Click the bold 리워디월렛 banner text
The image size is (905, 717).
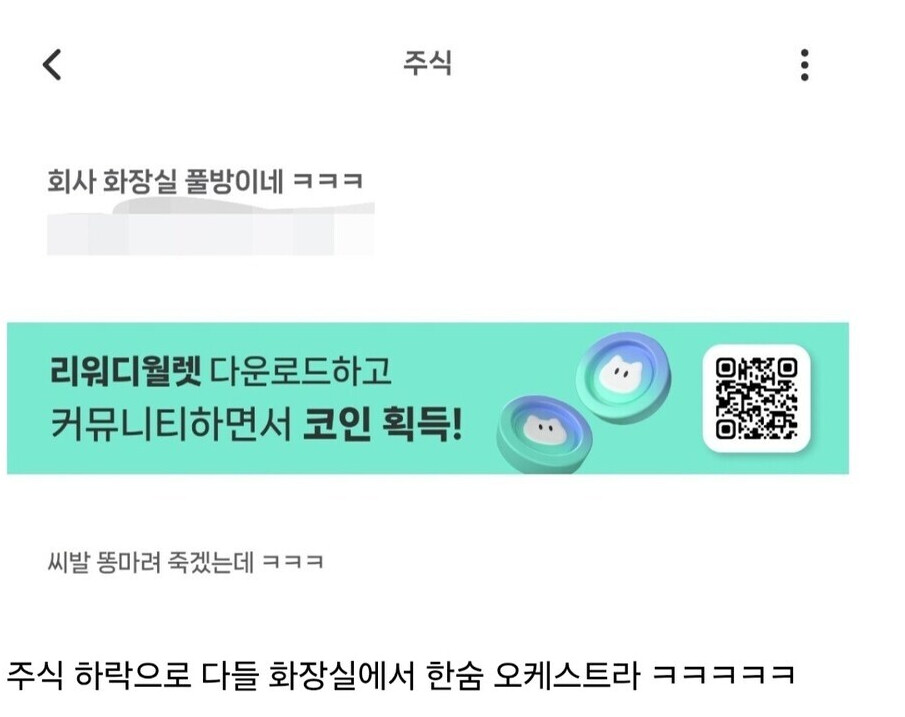(126, 371)
